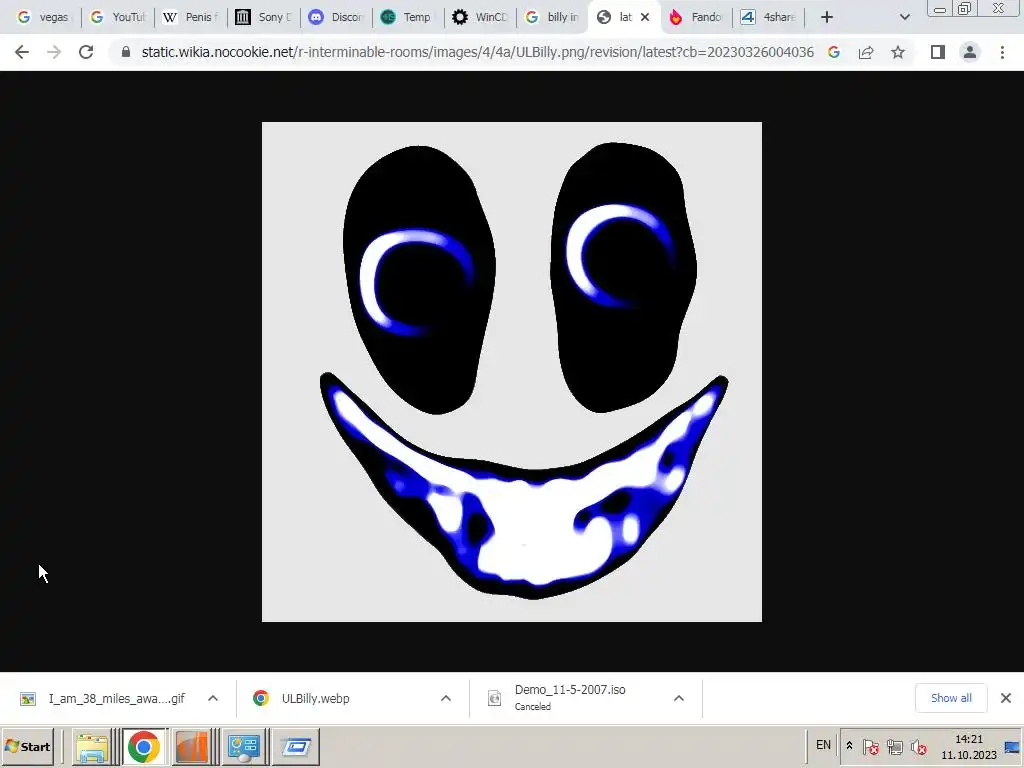1024x768 pixels.
Task: Click the ULBilly smiley face image
Action: [511, 372]
